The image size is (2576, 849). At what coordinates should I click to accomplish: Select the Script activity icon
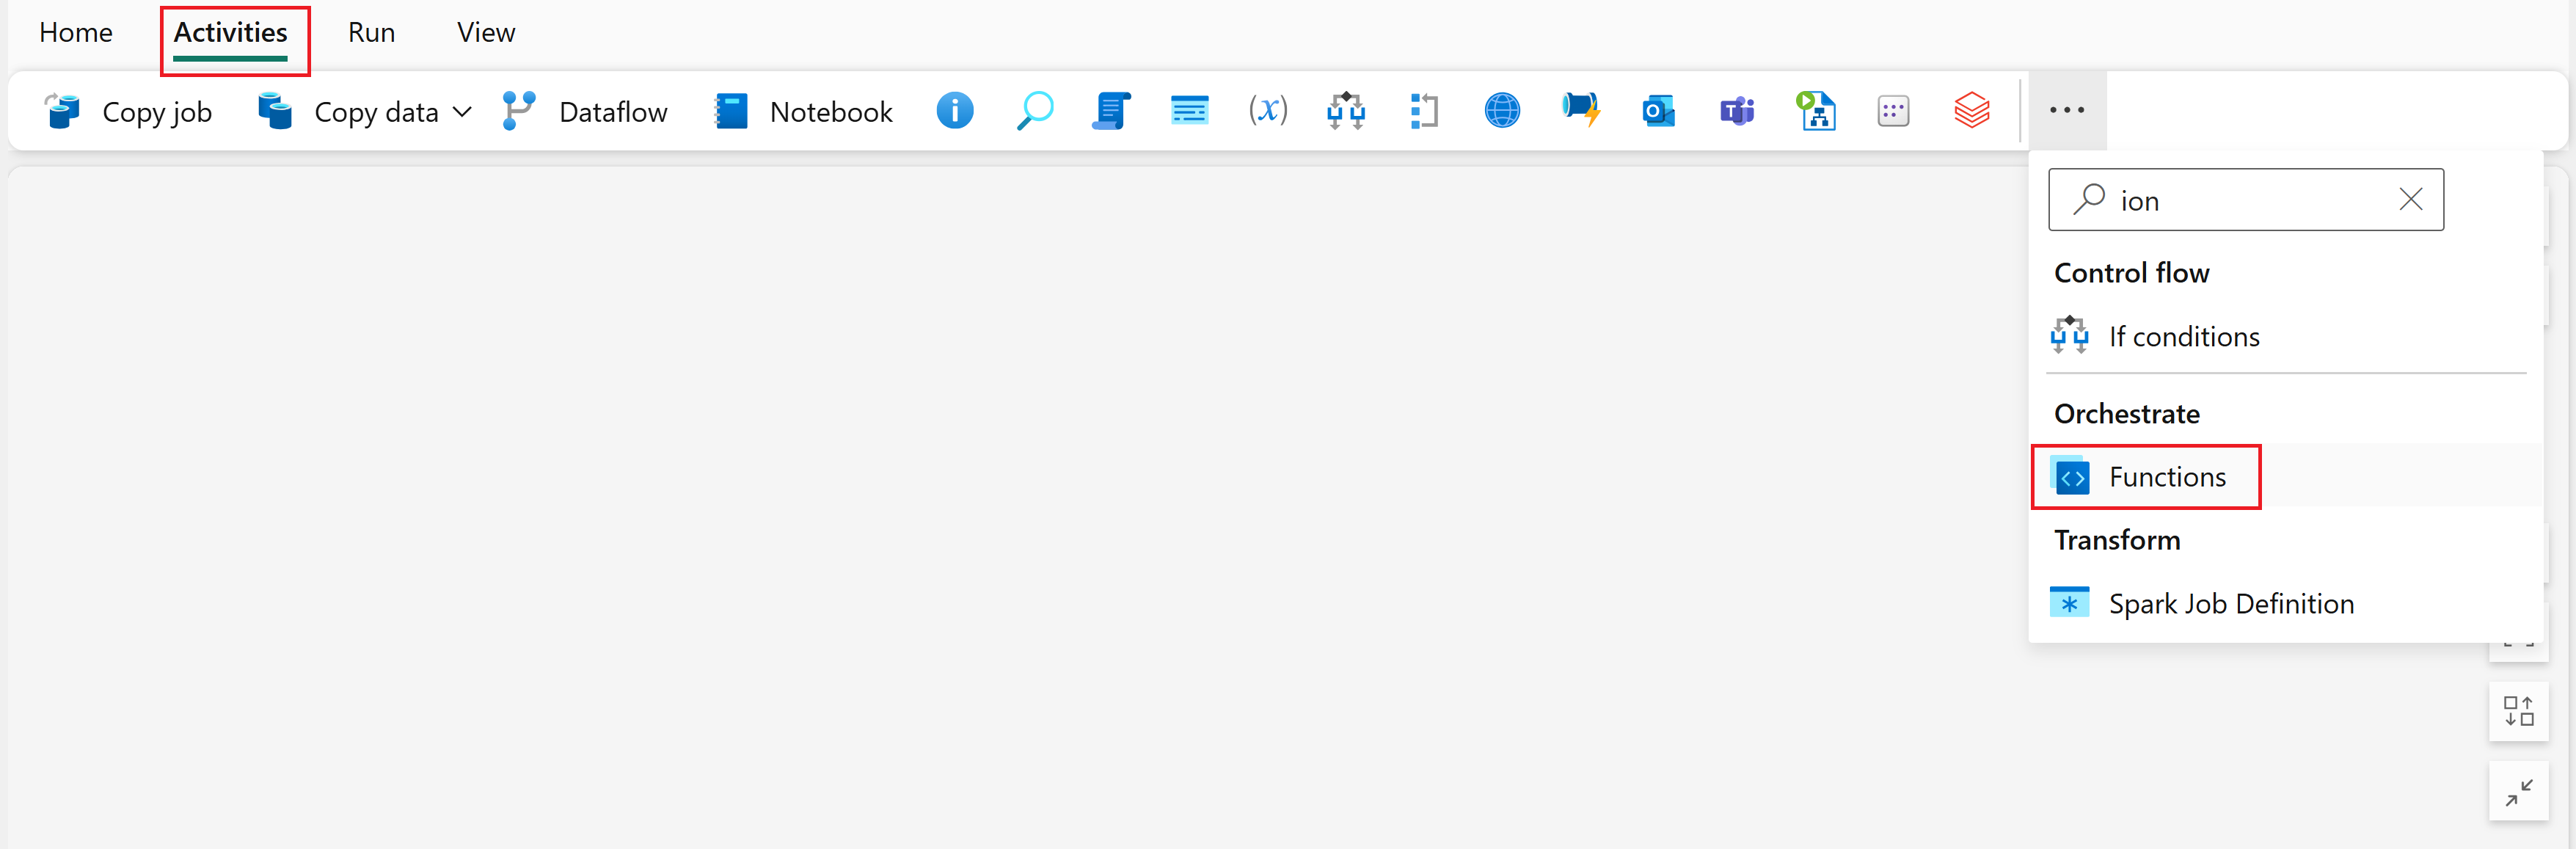[x=1110, y=111]
